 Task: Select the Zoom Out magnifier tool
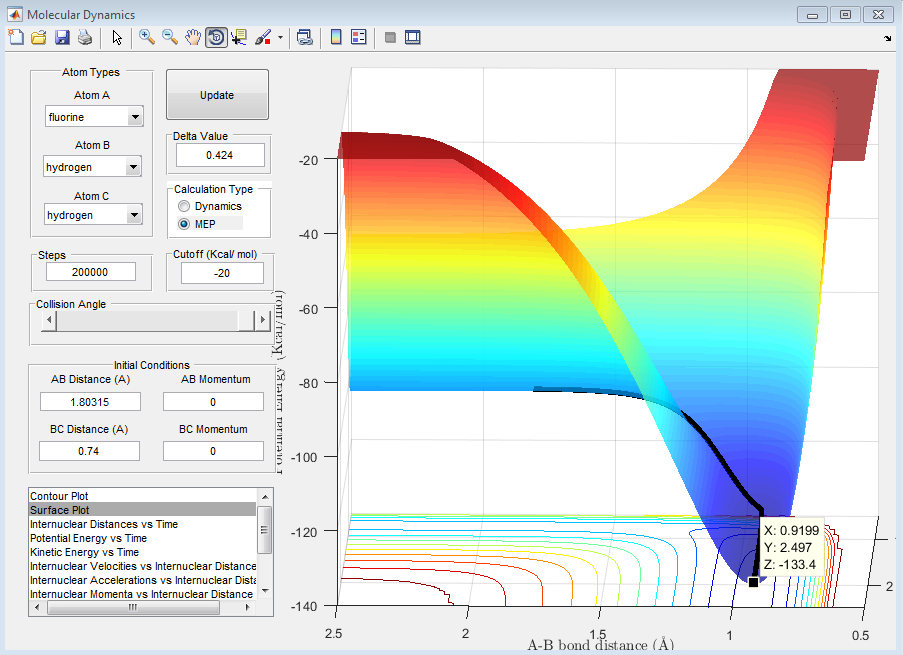pos(170,37)
